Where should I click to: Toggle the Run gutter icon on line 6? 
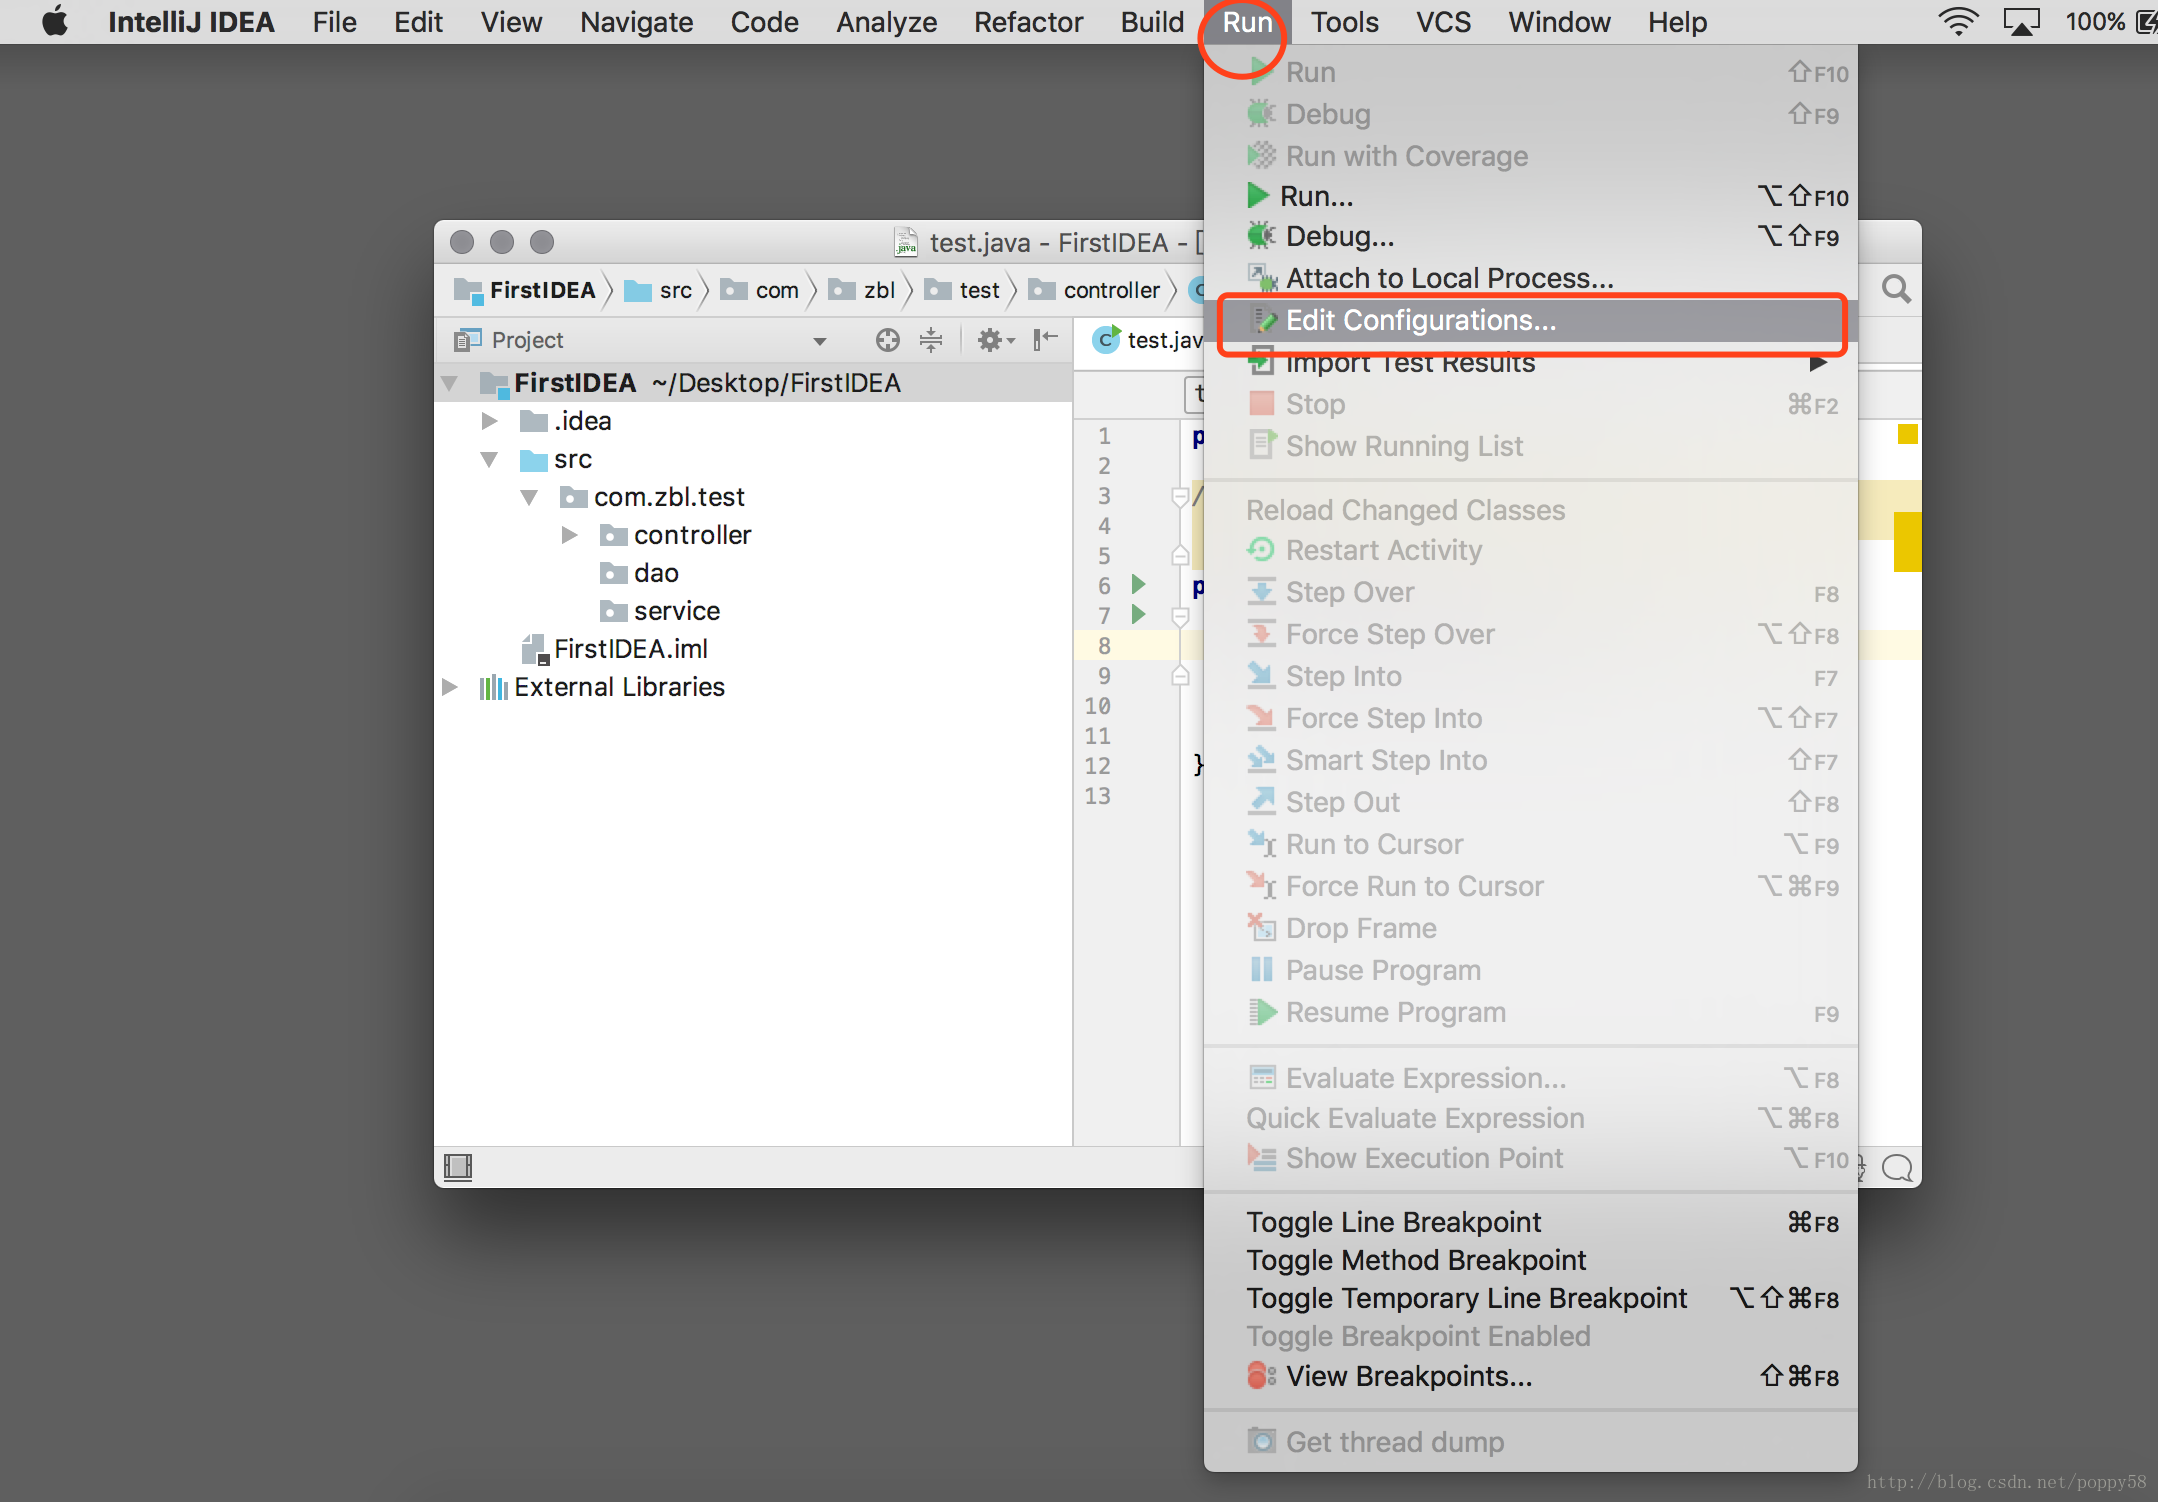(x=1138, y=584)
